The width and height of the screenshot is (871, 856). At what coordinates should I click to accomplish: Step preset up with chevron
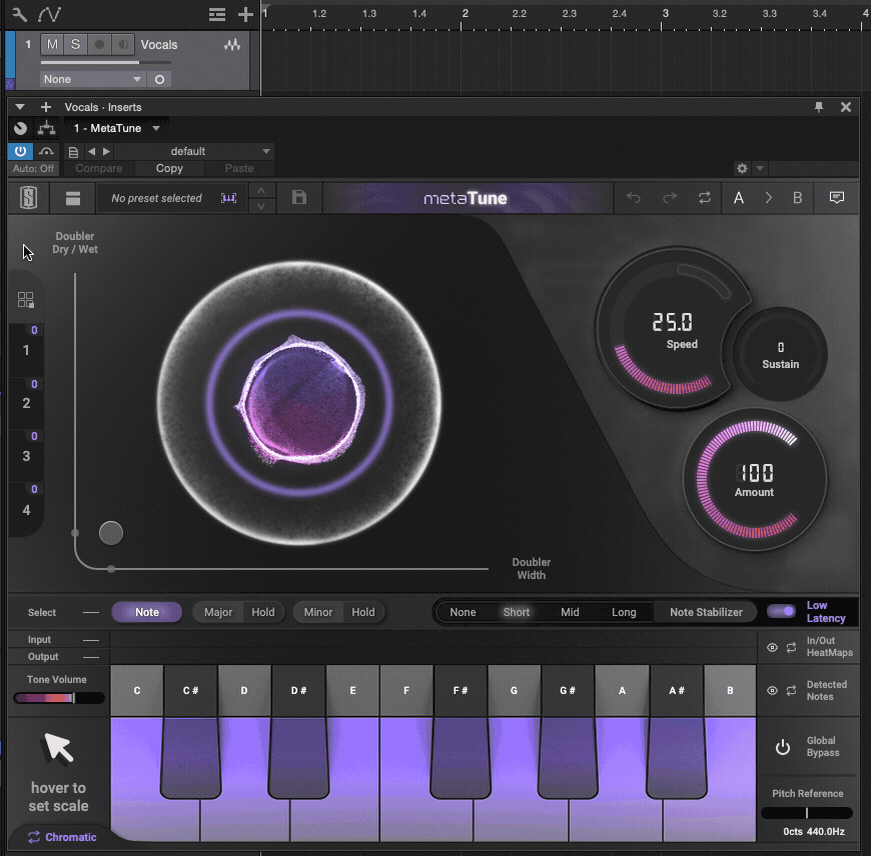click(261, 191)
